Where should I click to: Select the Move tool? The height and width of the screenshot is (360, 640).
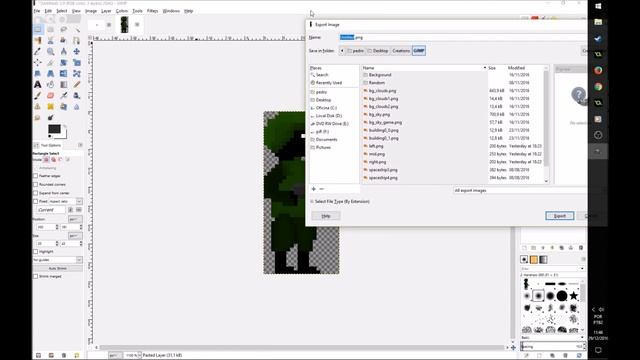[x=77, y=51]
